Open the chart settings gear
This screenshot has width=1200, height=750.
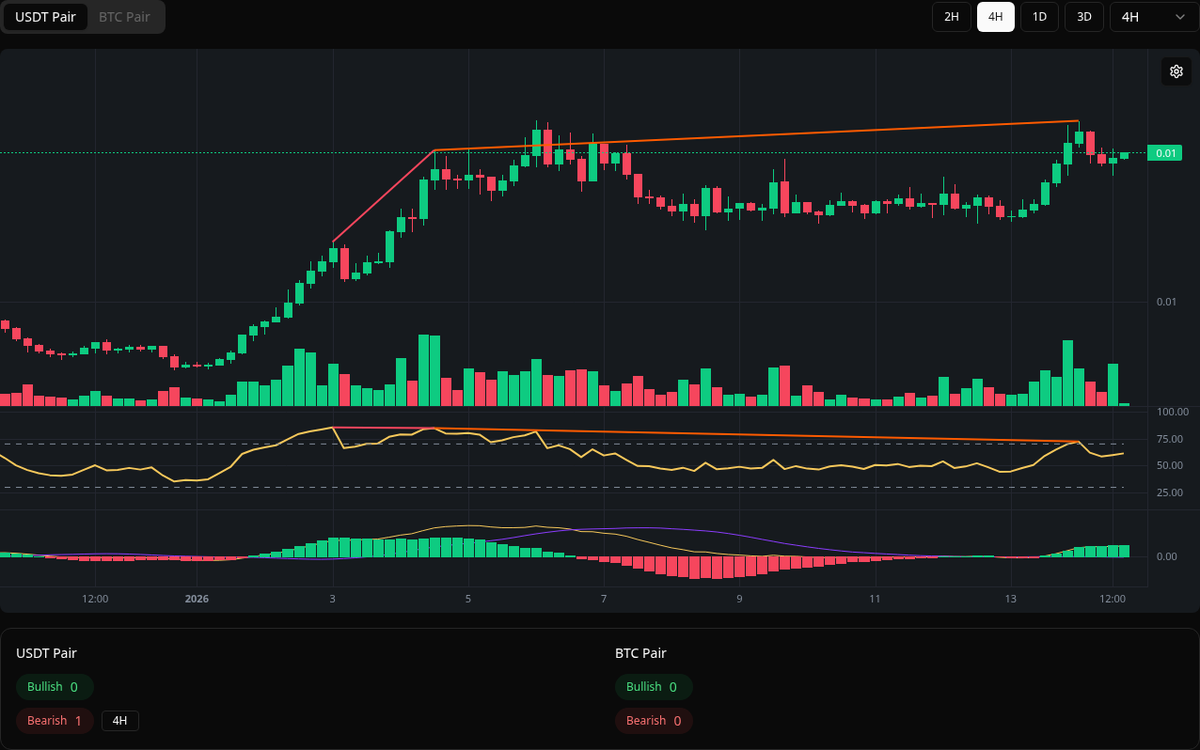click(1176, 71)
